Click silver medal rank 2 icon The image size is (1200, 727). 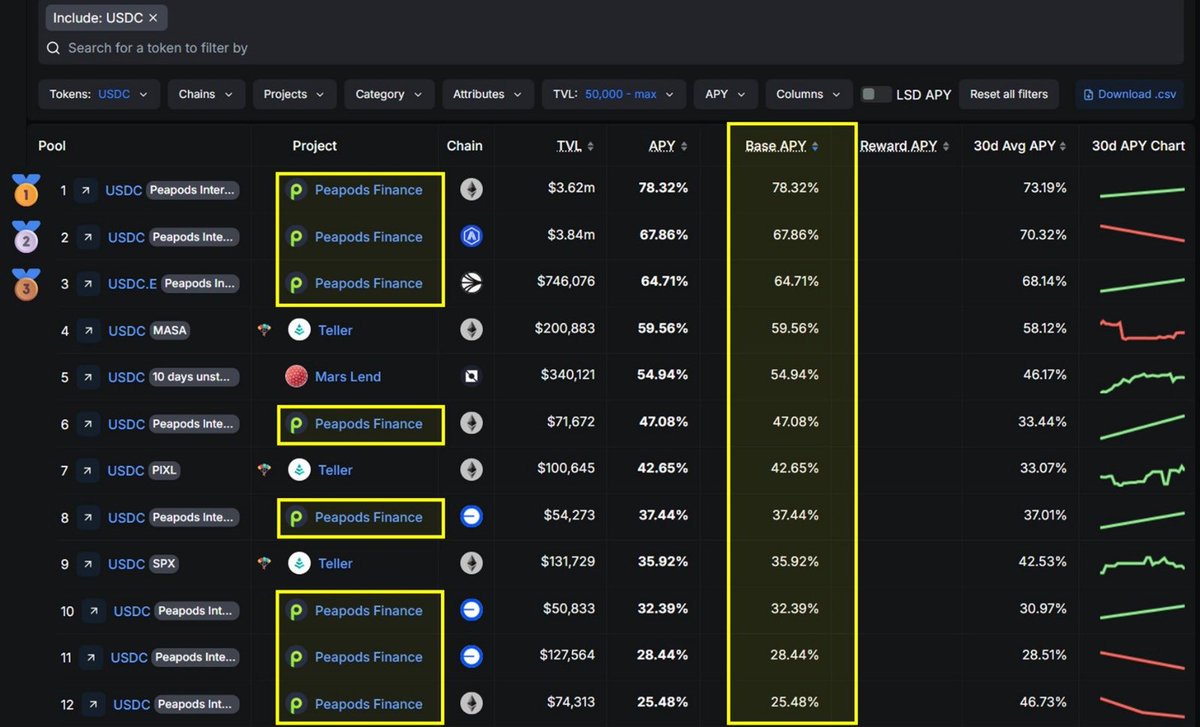point(25,237)
